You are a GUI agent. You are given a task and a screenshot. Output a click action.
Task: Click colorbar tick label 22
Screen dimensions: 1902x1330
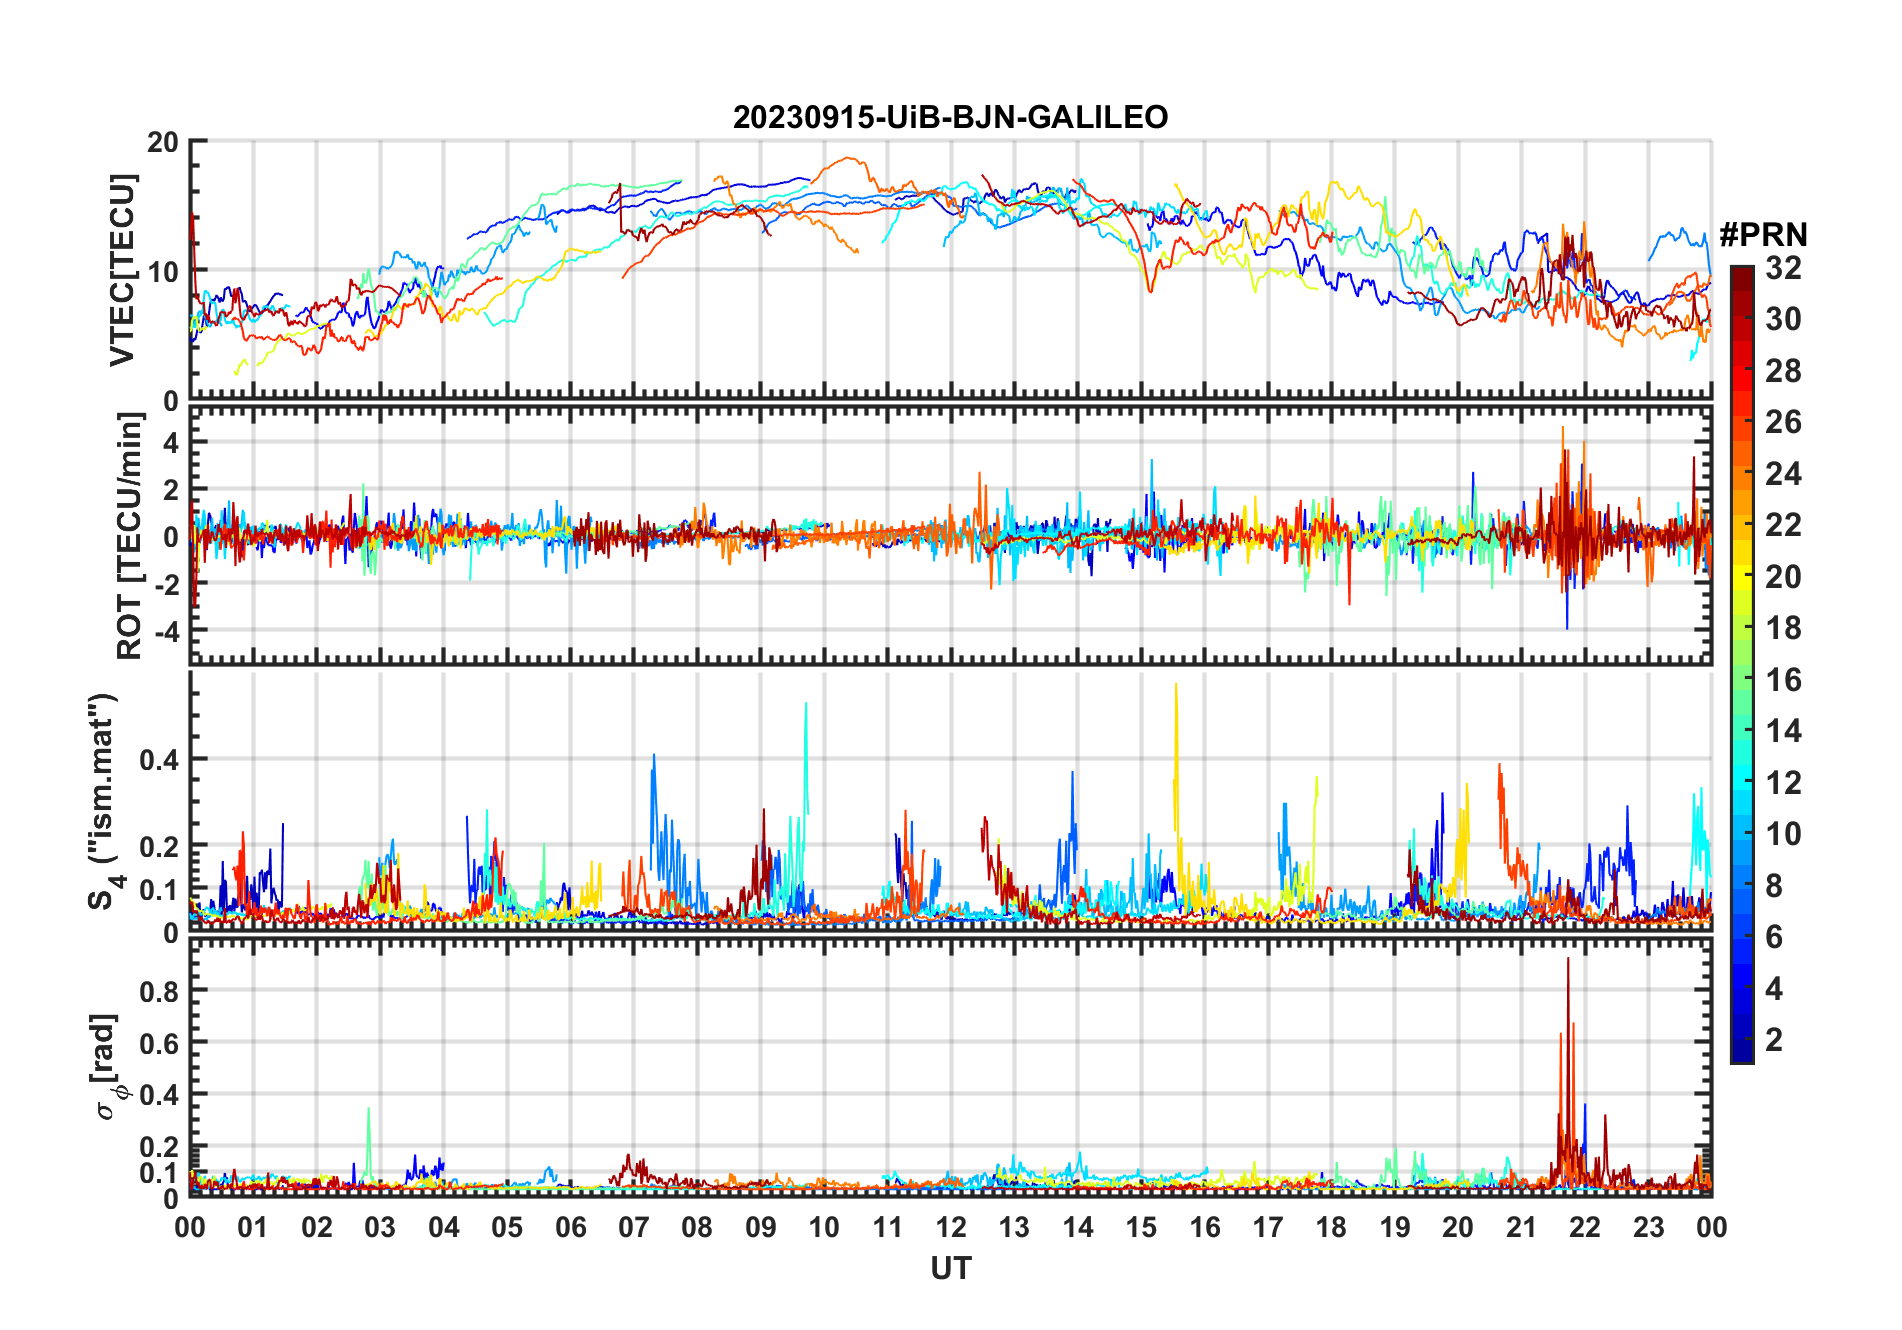[1783, 525]
